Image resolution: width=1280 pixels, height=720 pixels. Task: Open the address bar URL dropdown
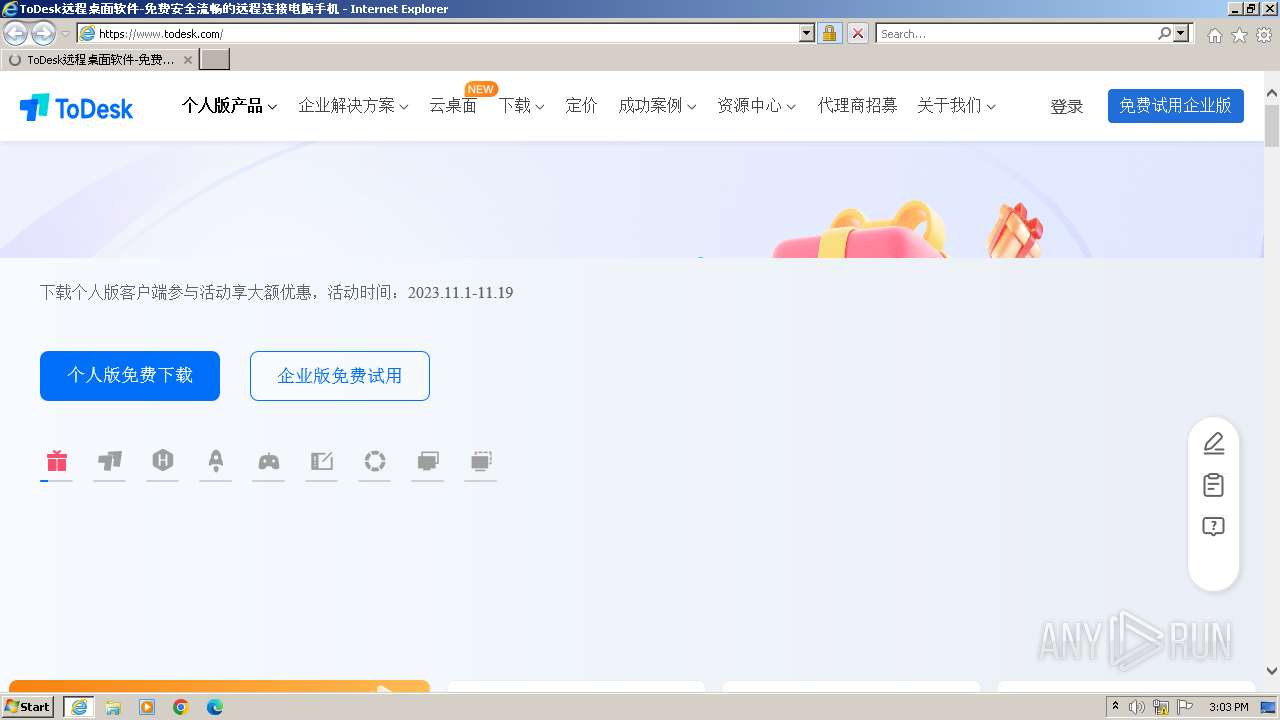[807, 33]
